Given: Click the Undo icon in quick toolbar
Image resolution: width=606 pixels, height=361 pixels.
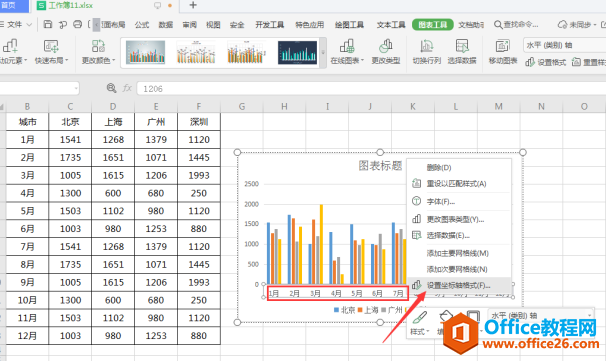Looking at the screenshot, I should click(x=63, y=24).
